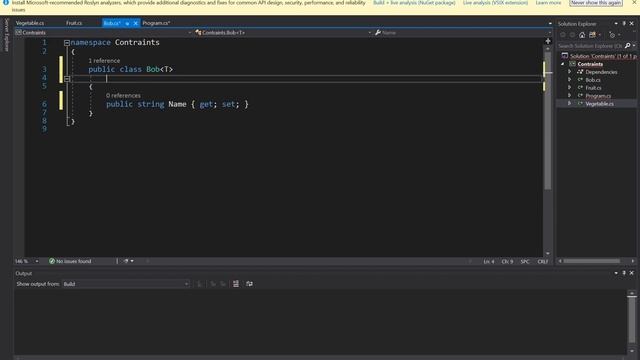Open Solution Explorer pending changes filter icon
This screenshot has height=360, width=640.
point(613,35)
